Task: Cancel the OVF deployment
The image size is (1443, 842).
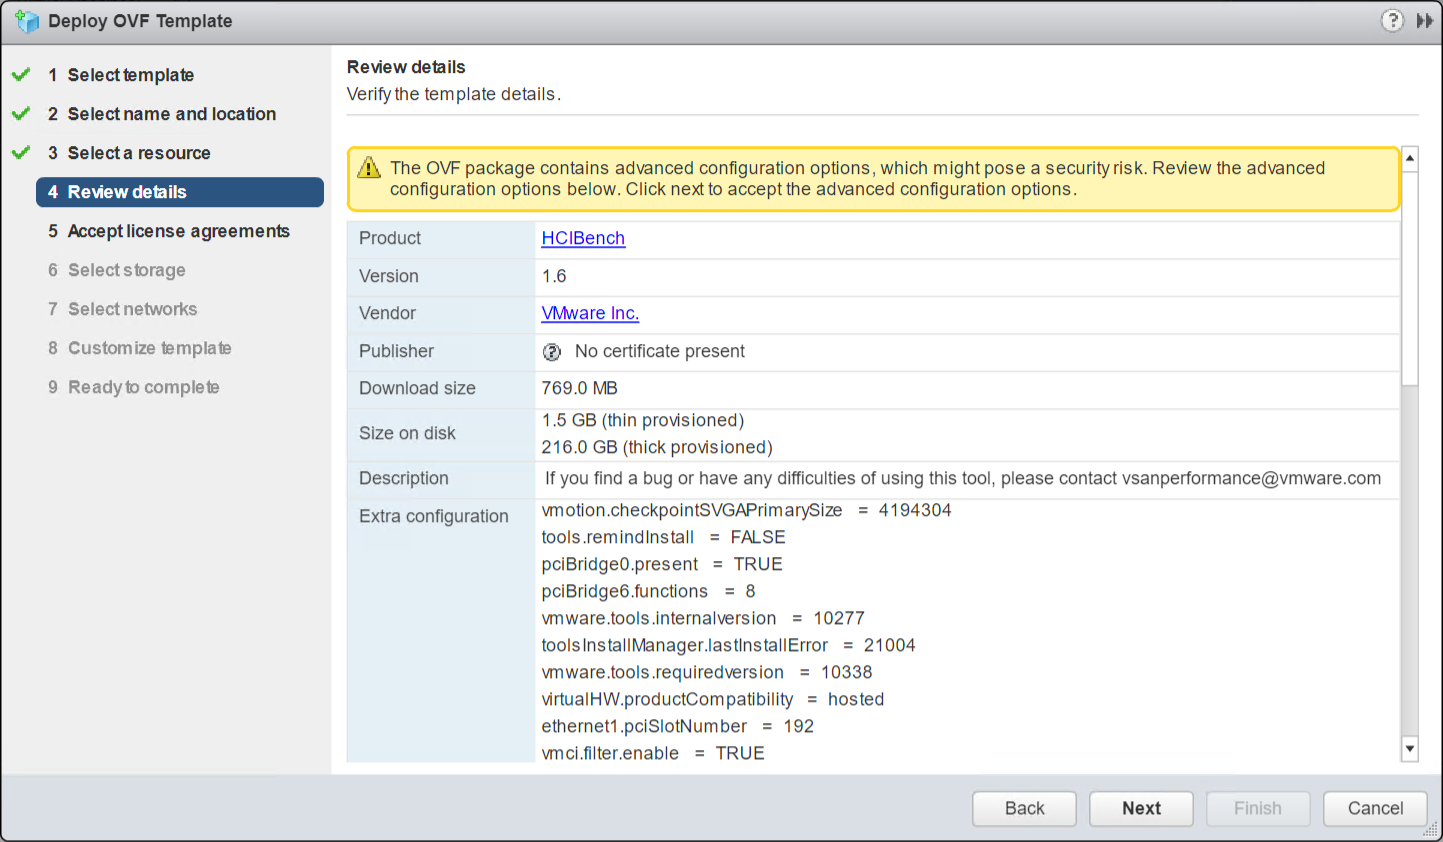Action: pyautogui.click(x=1374, y=808)
